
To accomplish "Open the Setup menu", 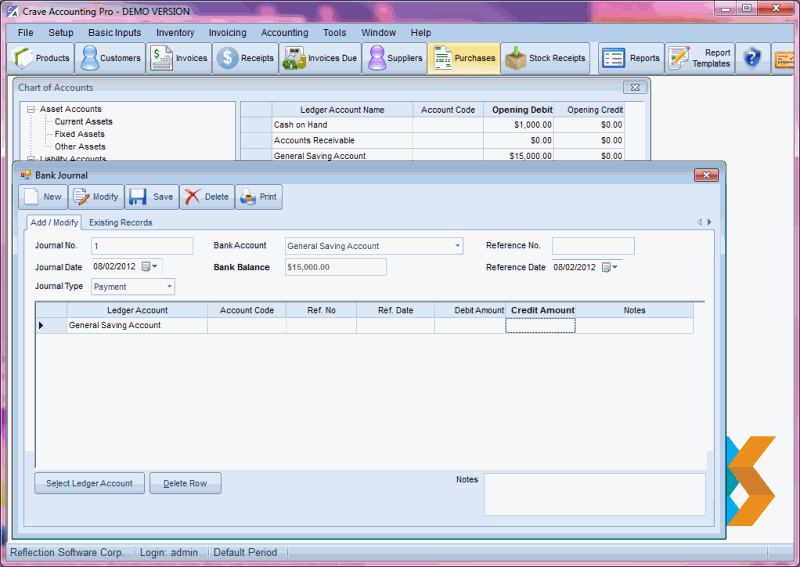I will [61, 33].
